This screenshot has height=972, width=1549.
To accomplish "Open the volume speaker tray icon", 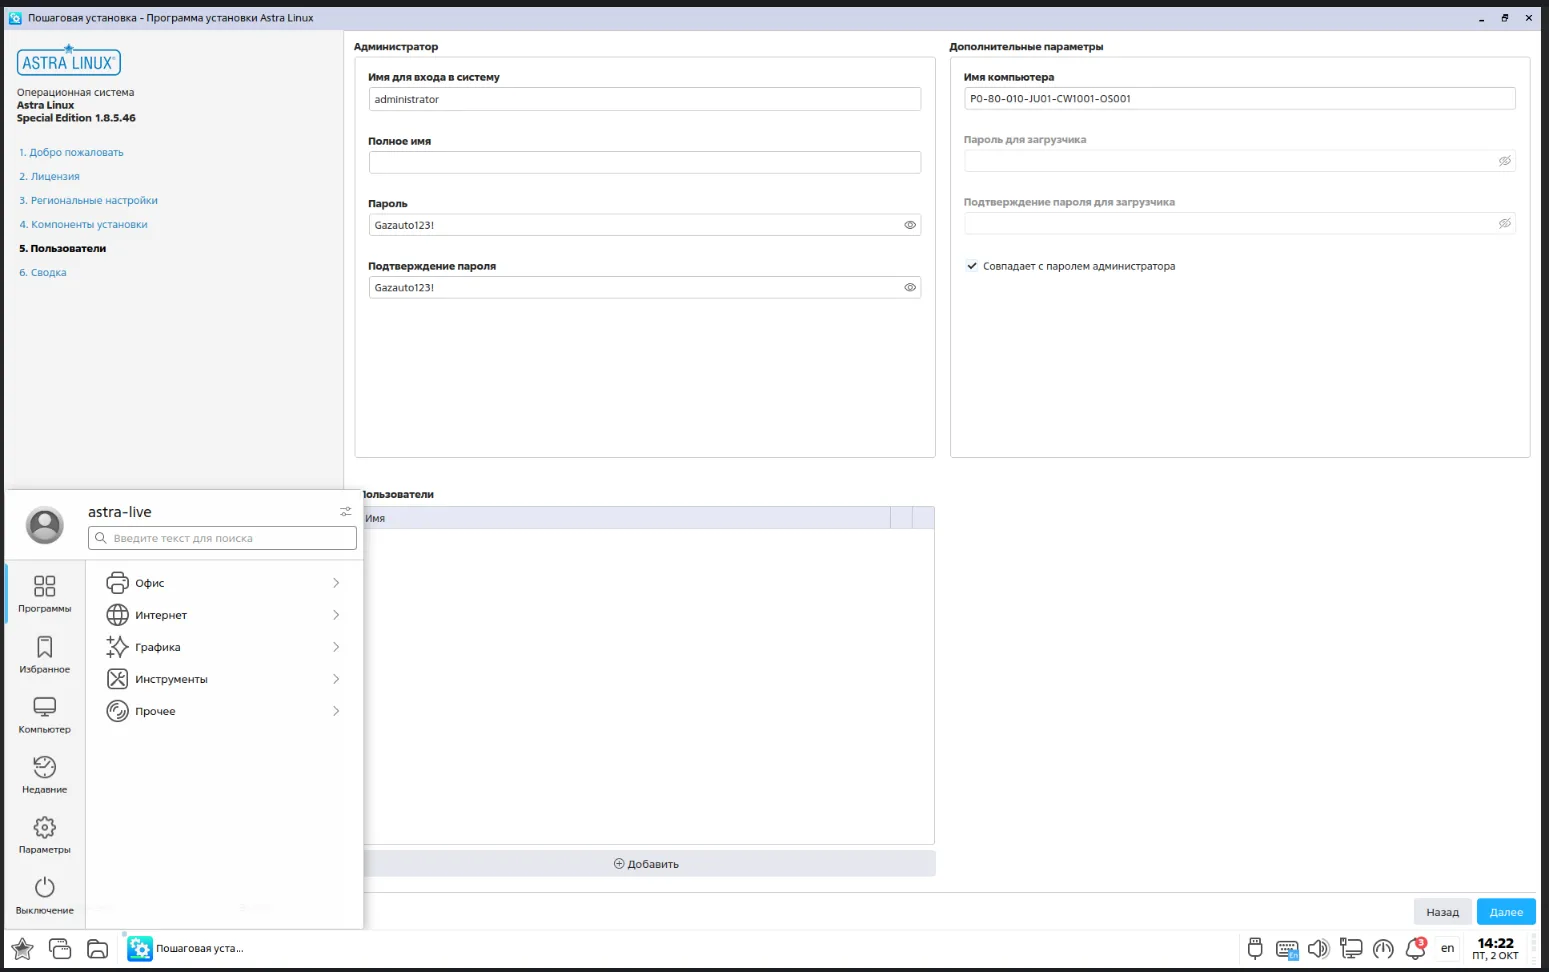I will click(1319, 948).
